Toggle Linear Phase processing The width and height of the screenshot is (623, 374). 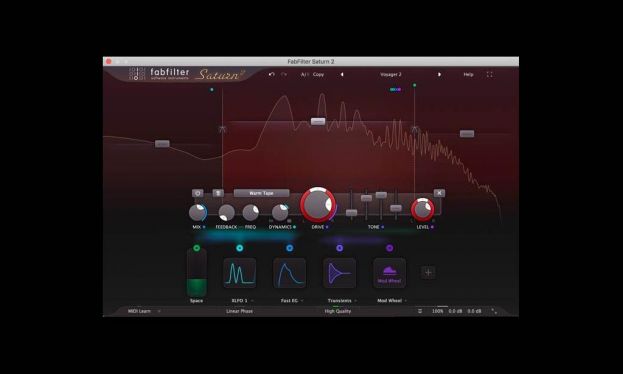[x=240, y=311]
